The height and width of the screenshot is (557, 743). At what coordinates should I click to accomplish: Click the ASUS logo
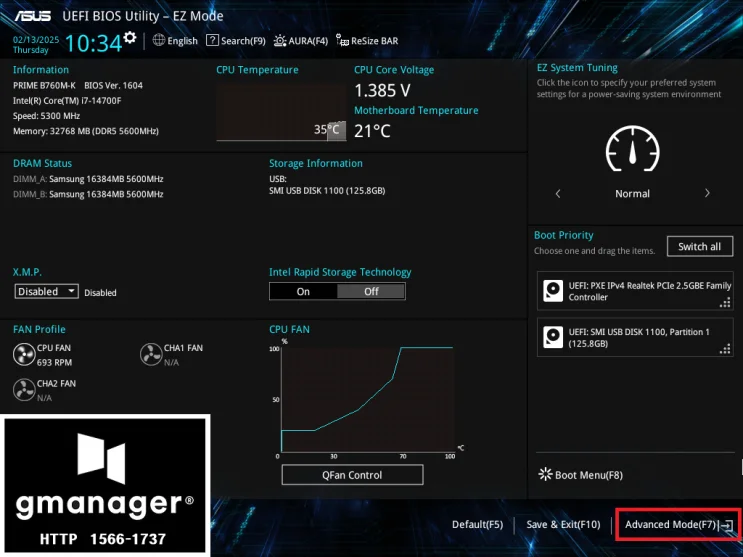coord(32,16)
